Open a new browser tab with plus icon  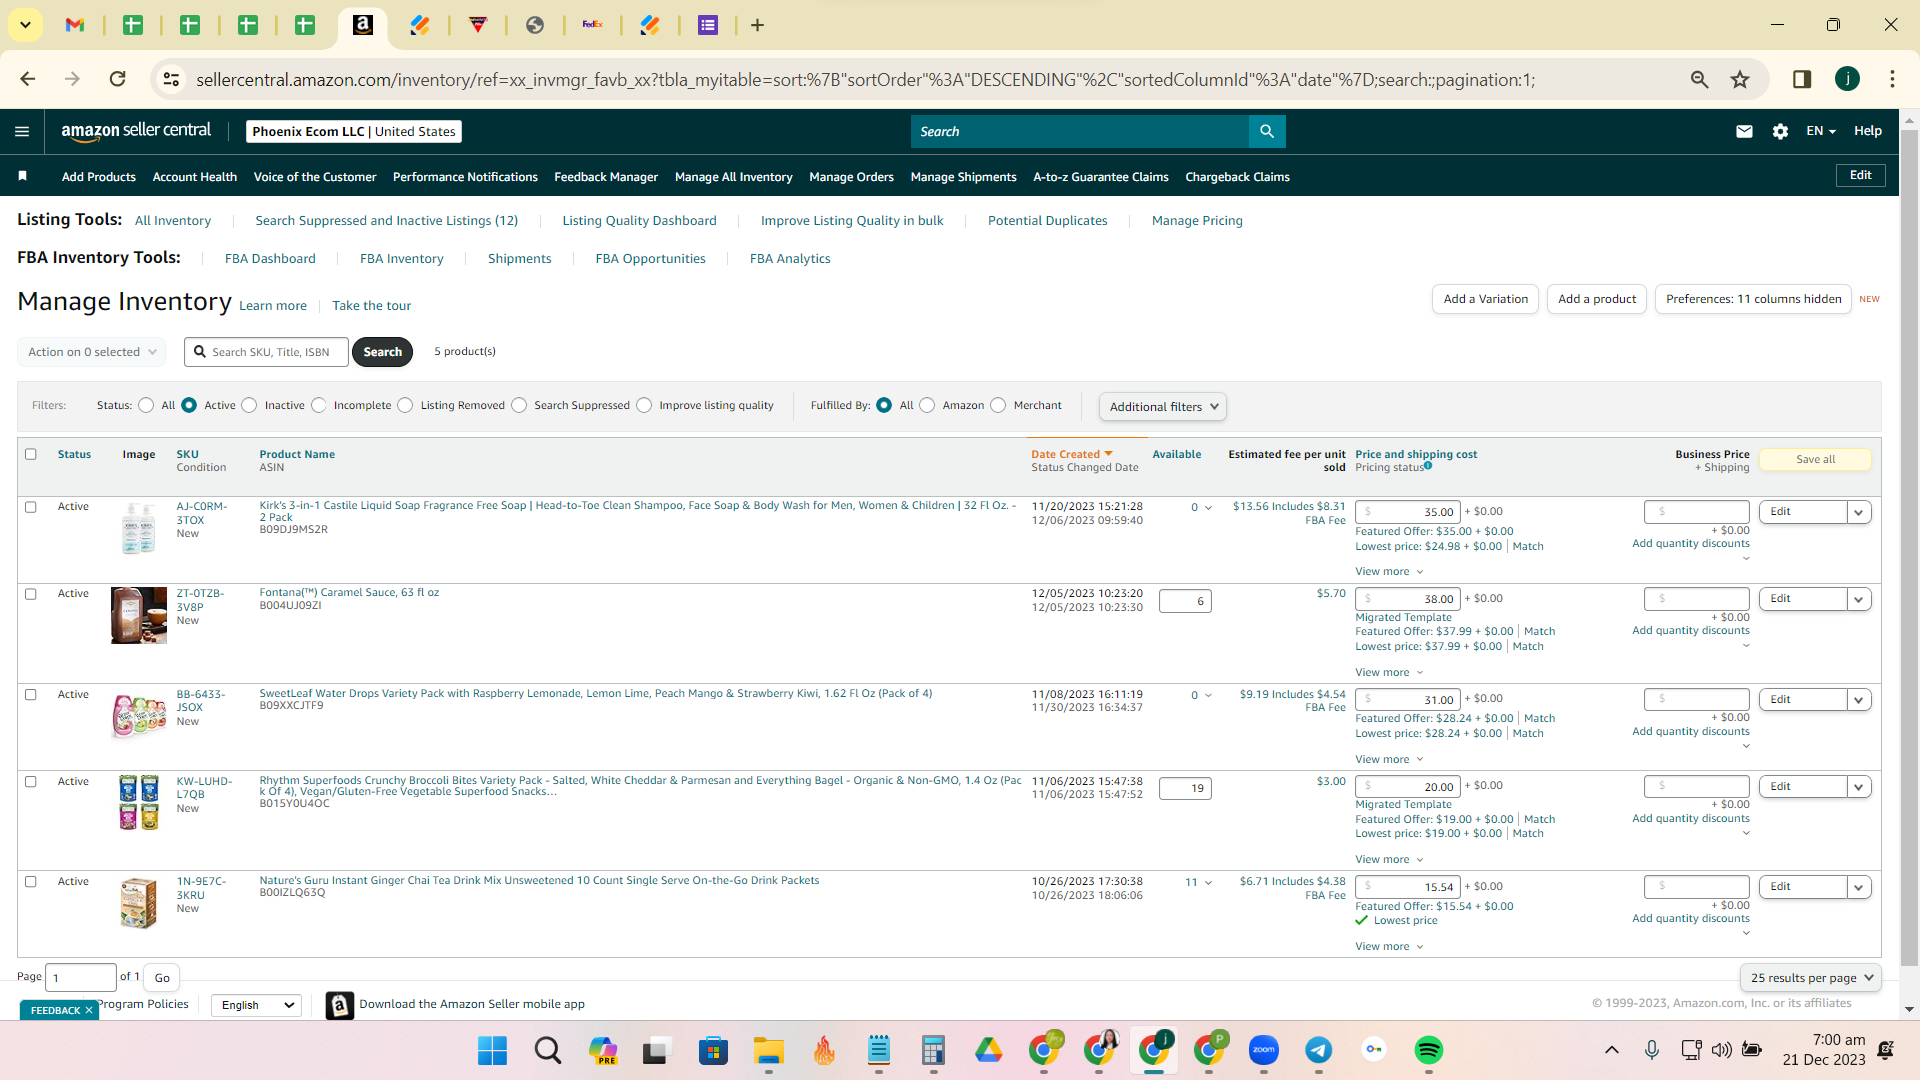point(757,25)
